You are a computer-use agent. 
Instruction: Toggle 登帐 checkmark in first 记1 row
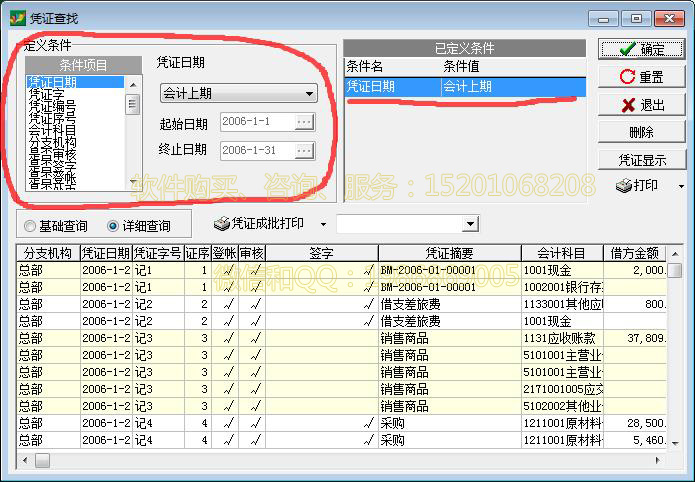click(x=226, y=270)
